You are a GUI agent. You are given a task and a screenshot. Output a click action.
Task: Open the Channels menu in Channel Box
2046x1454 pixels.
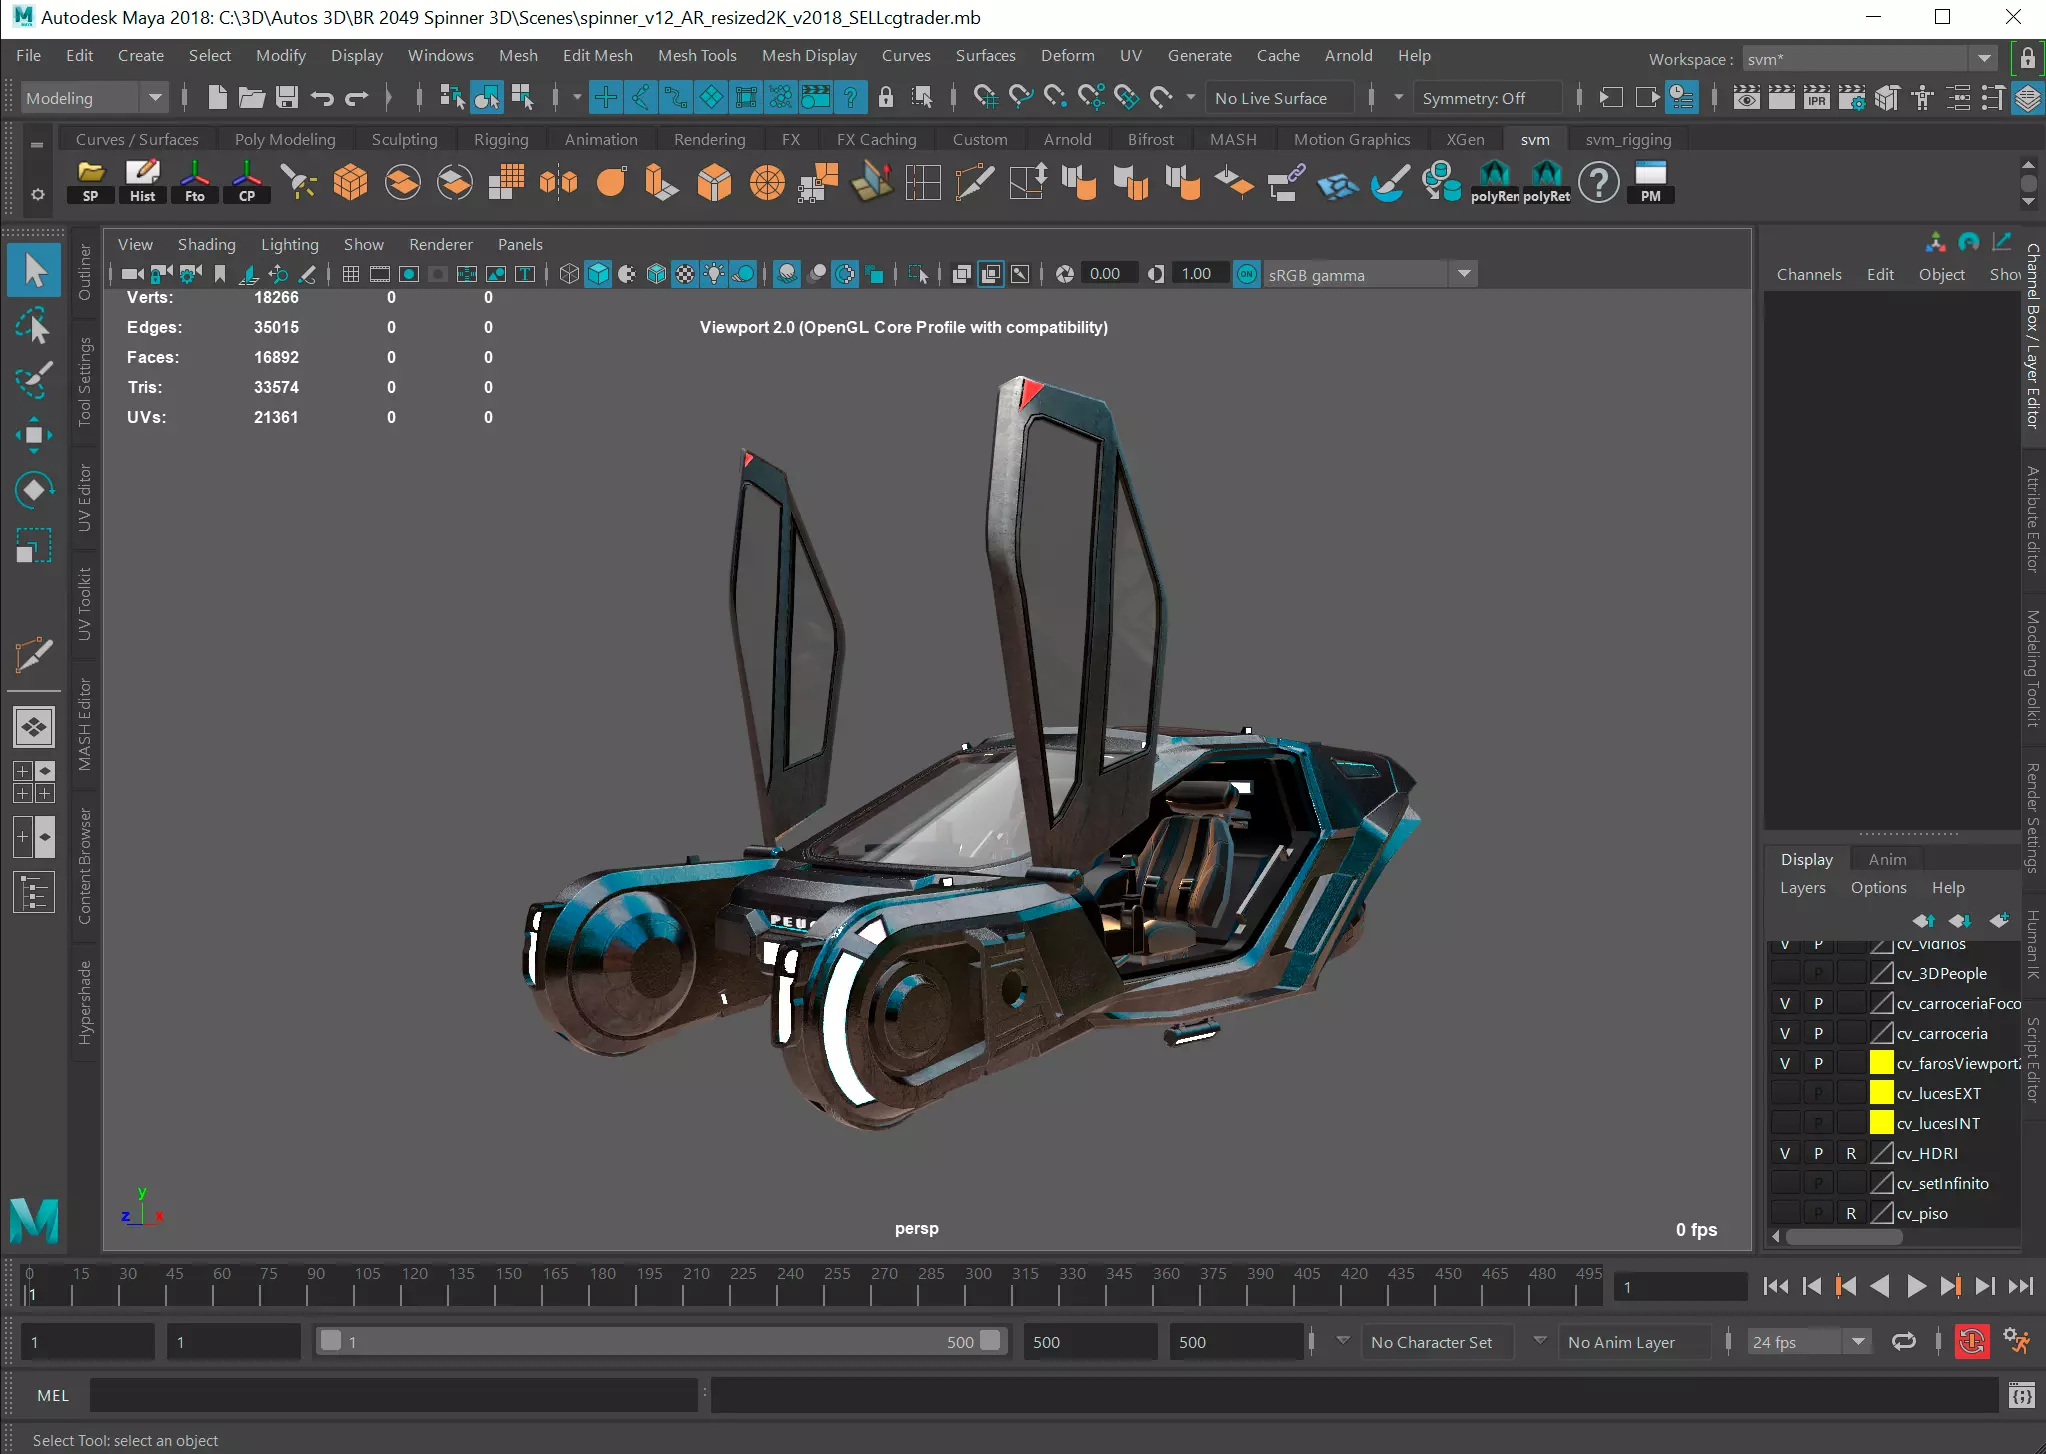[x=1809, y=274]
